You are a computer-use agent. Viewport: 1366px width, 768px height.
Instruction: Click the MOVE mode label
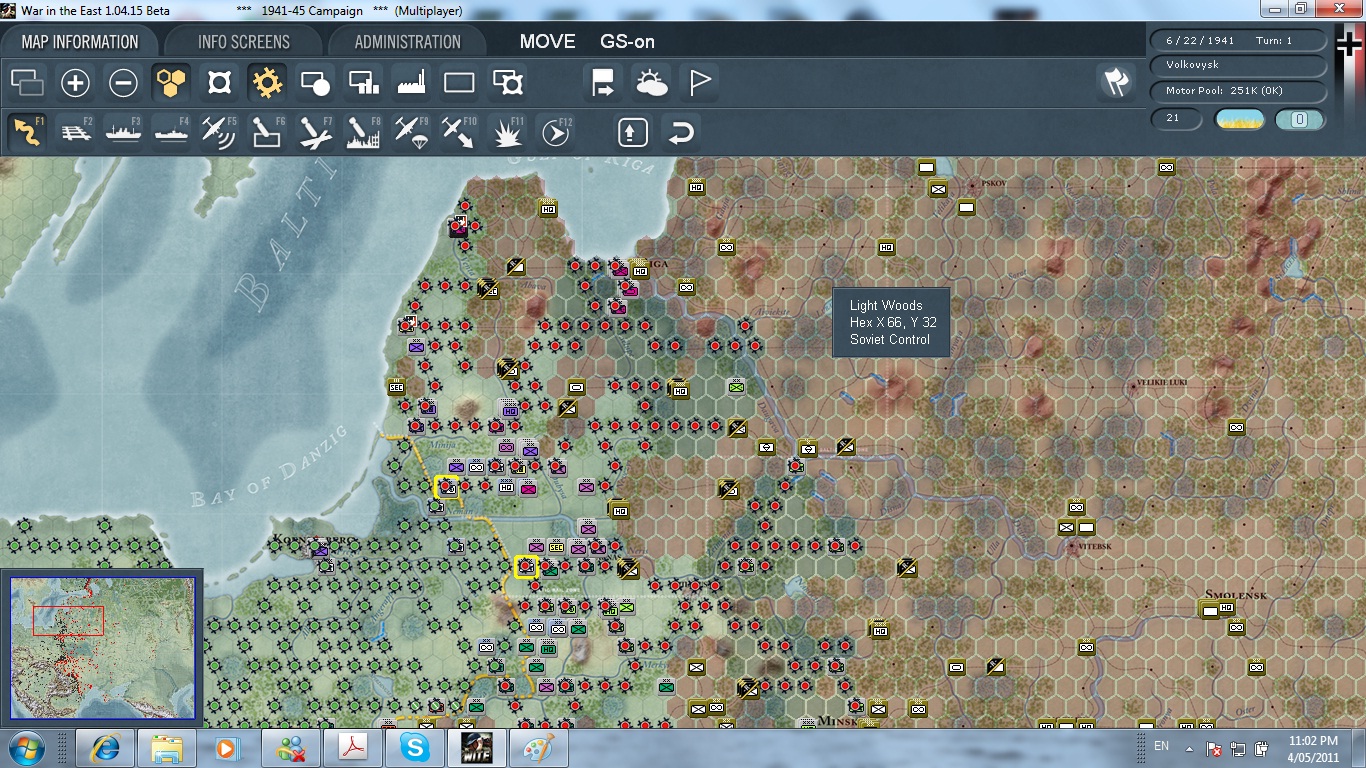point(547,42)
